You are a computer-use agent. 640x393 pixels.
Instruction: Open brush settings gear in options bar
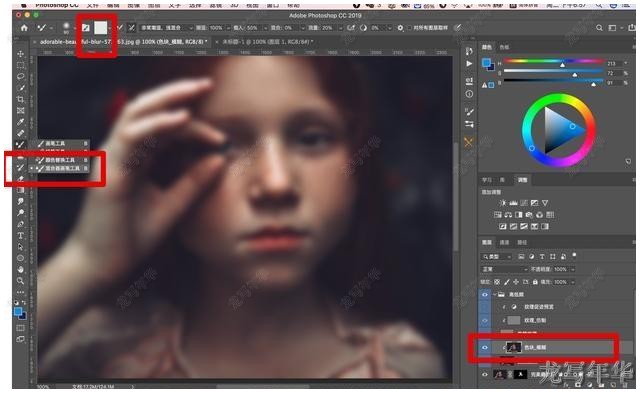400,28
